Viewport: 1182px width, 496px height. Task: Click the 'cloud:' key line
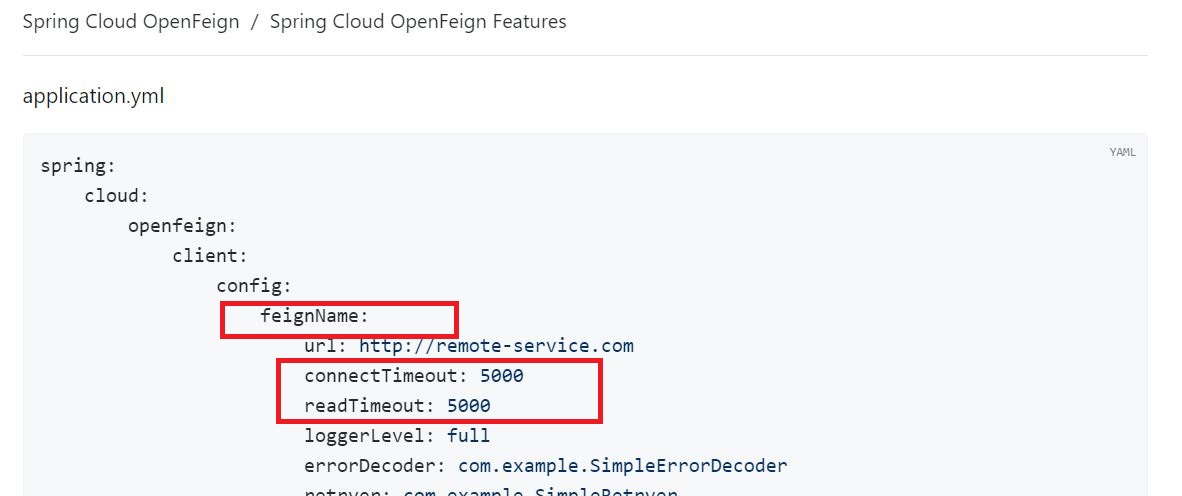coord(116,196)
